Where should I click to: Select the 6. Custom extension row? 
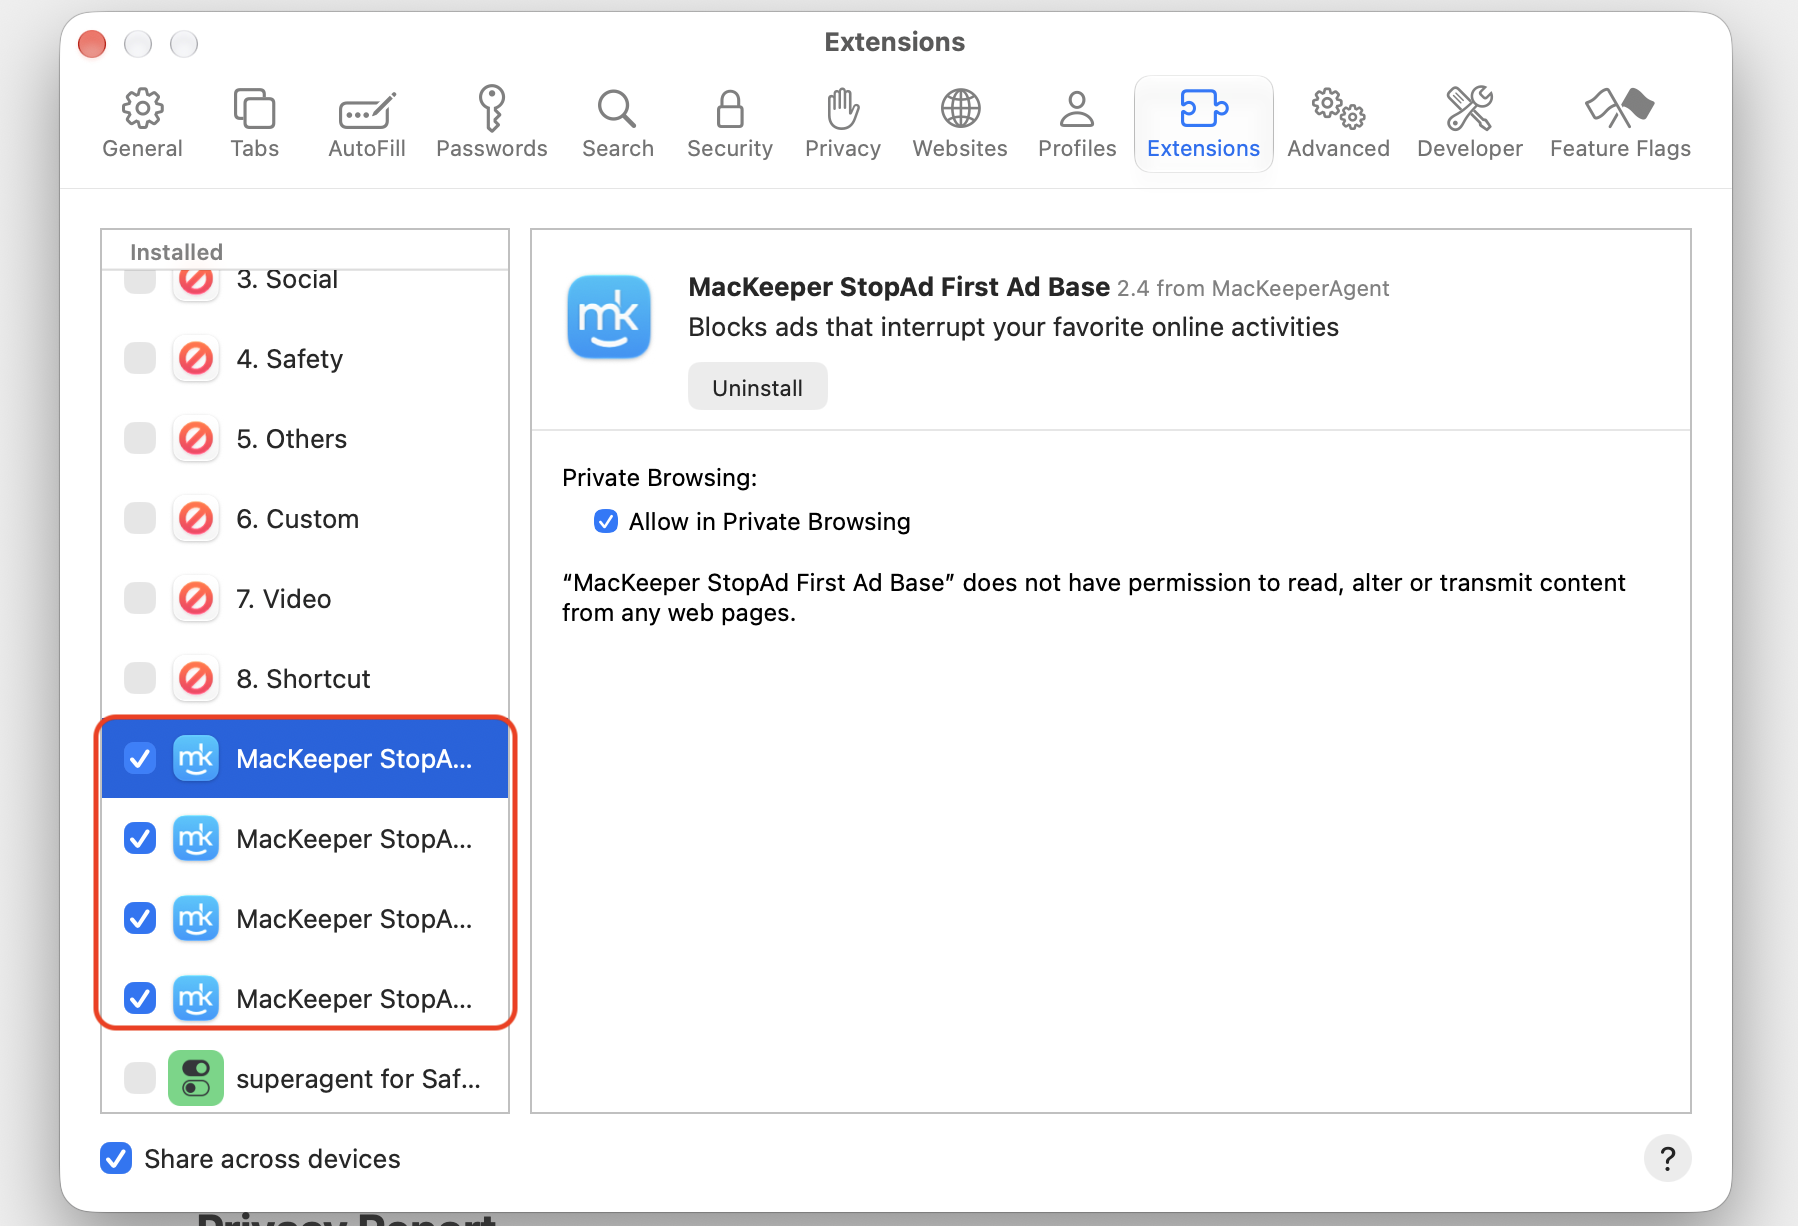pos(305,518)
